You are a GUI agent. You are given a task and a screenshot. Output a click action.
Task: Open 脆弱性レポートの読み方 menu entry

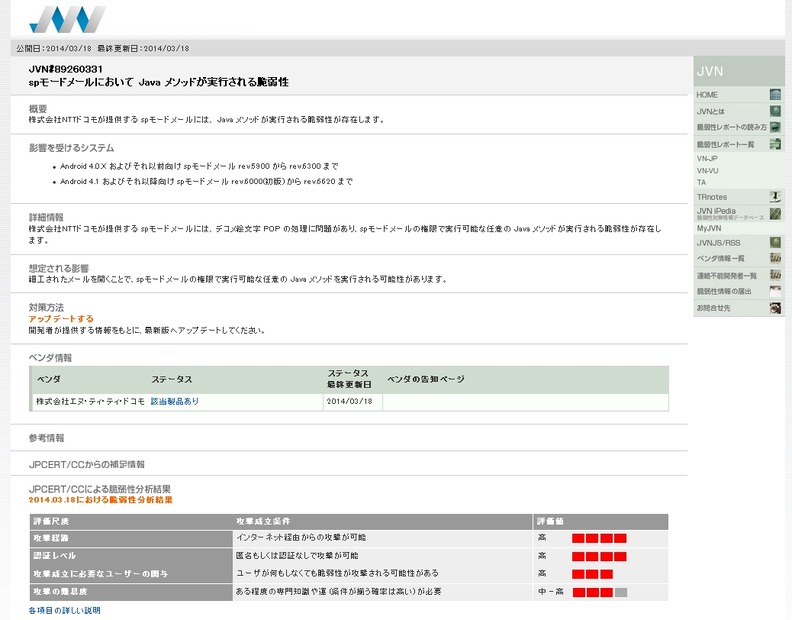point(731,127)
